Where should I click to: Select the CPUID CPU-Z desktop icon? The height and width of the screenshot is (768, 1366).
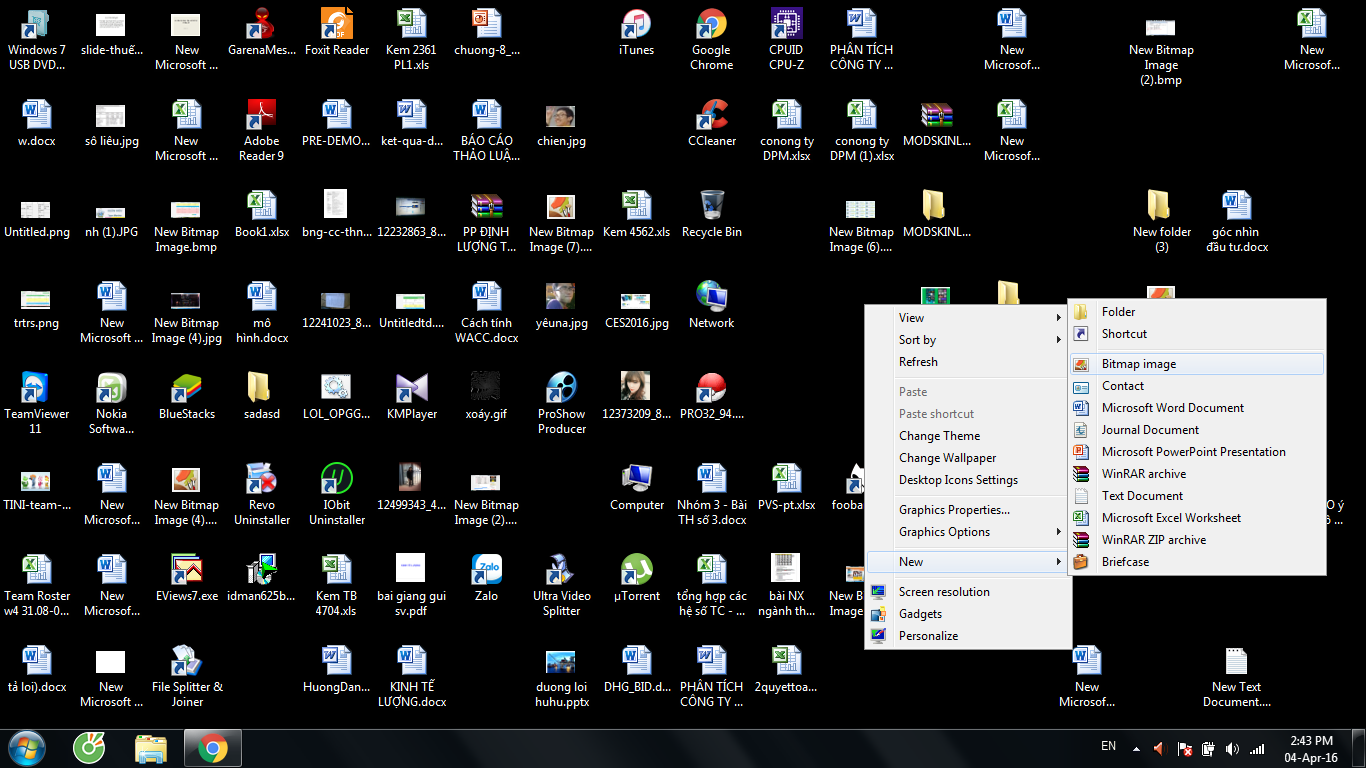(787, 40)
